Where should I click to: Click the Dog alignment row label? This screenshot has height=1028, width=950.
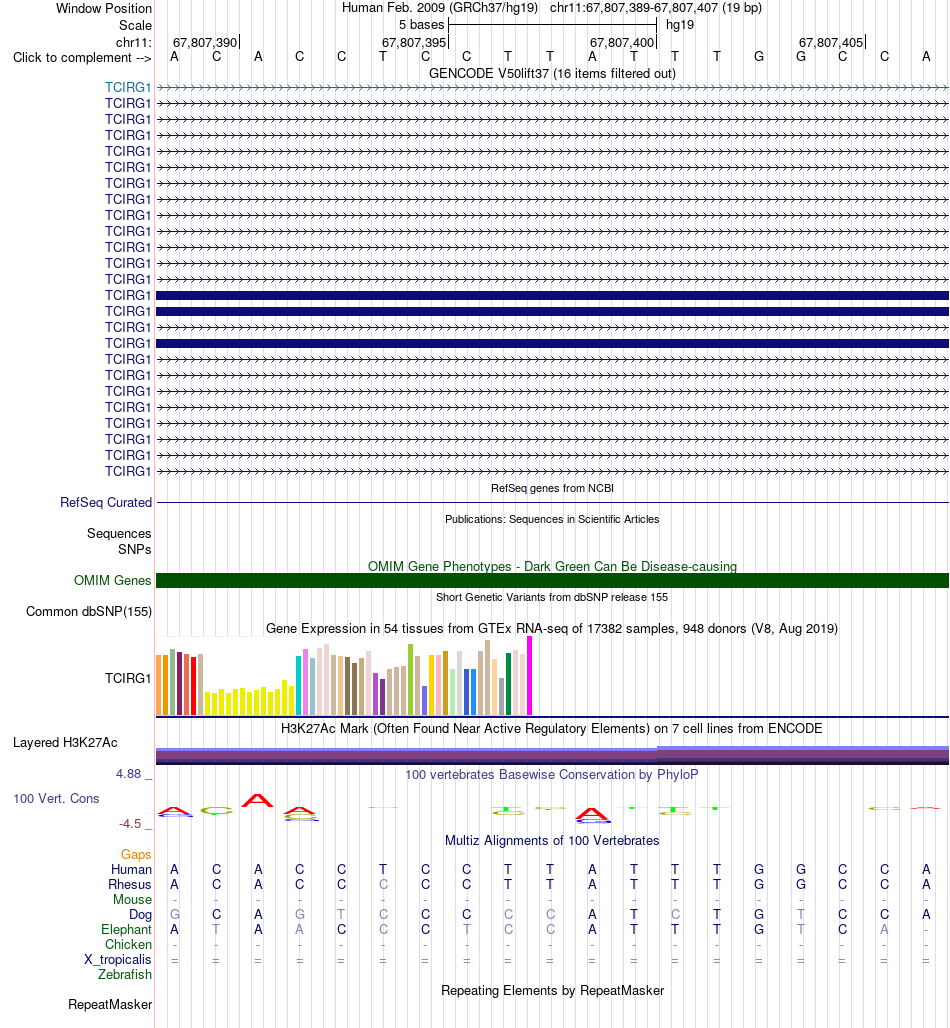[x=140, y=915]
